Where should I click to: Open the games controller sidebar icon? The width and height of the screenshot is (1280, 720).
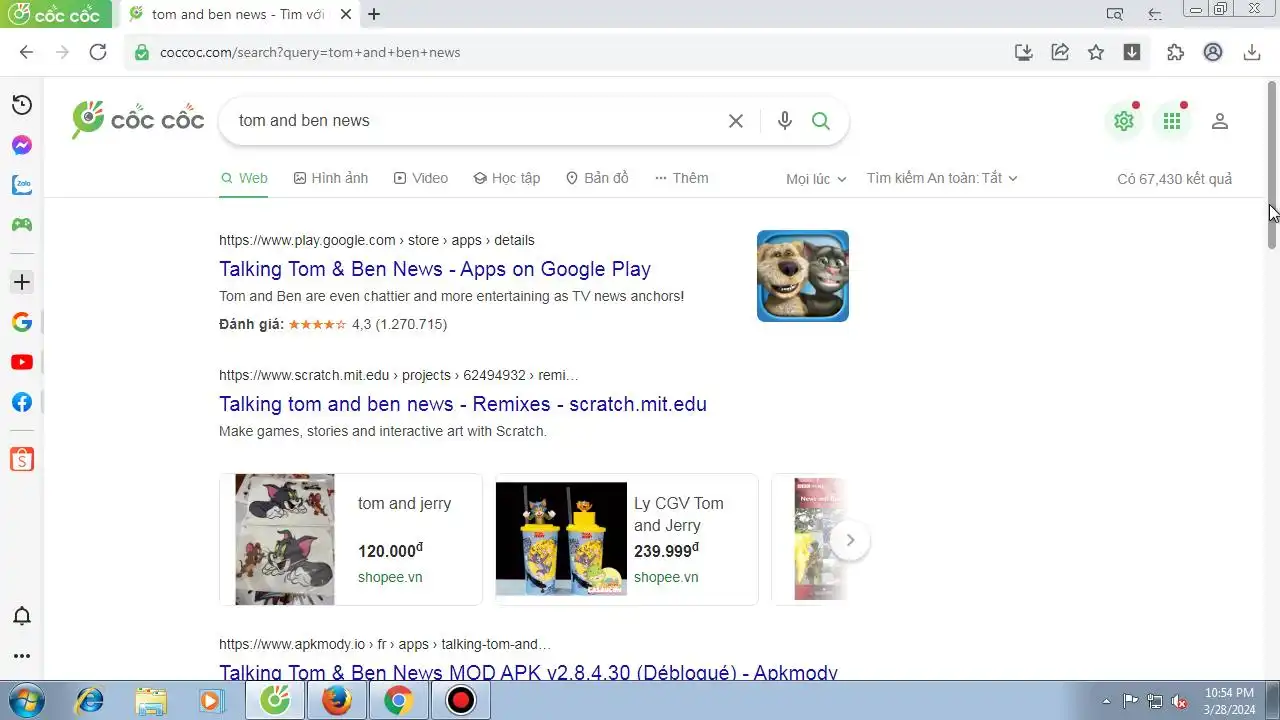tap(21, 225)
